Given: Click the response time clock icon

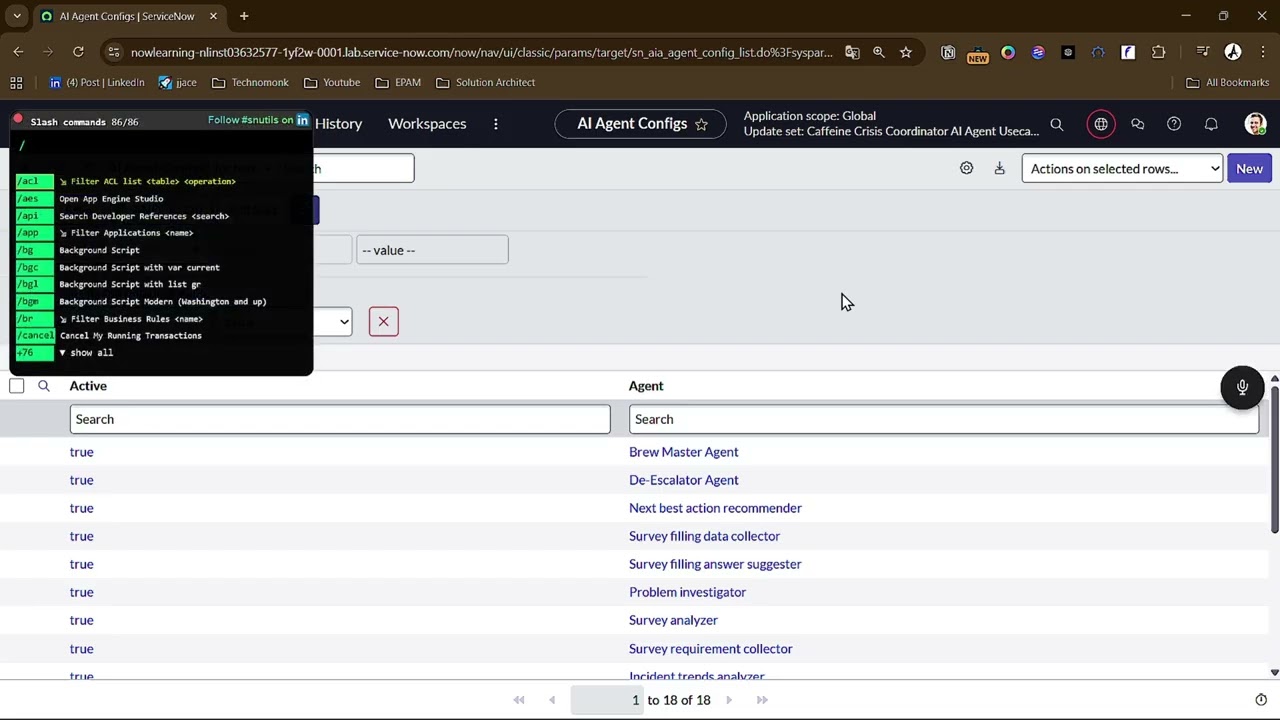Looking at the screenshot, I should click(1261, 700).
